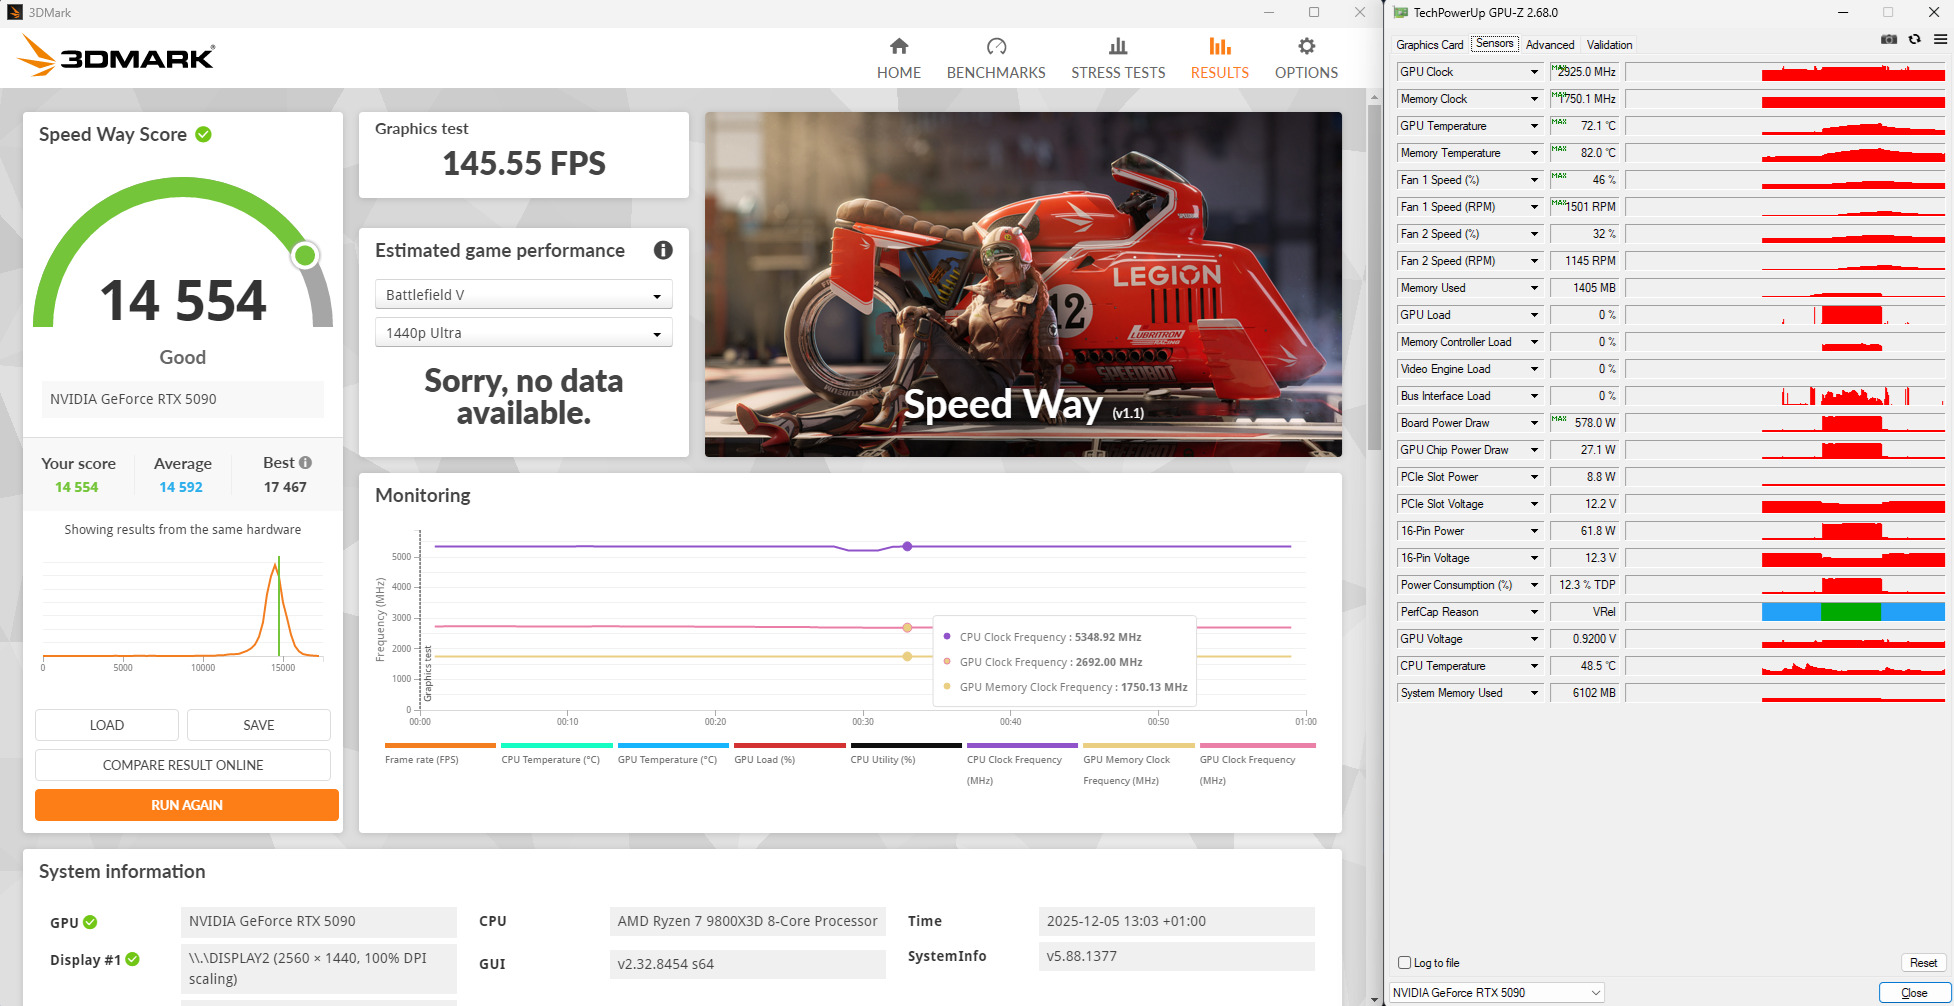1954x1006 pixels.
Task: Click the GPU-Z title bar app icon
Action: pyautogui.click(x=1401, y=13)
